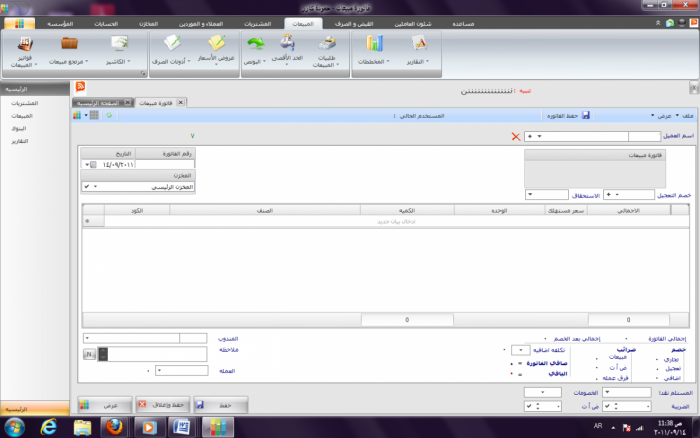Expand the المخزن الرئيسي warehouse dropdown
The height and width of the screenshot is (438, 700).
[87, 186]
